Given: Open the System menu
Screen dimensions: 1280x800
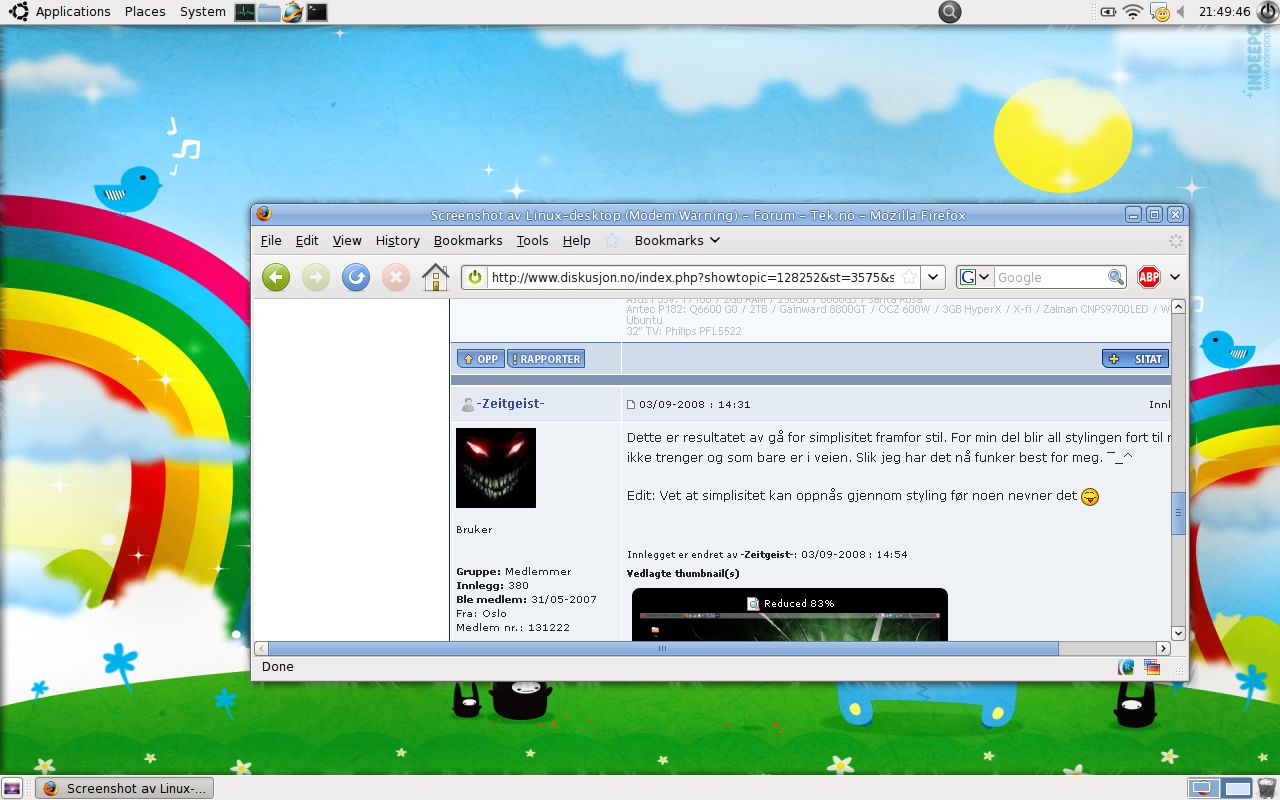Looking at the screenshot, I should coord(203,12).
